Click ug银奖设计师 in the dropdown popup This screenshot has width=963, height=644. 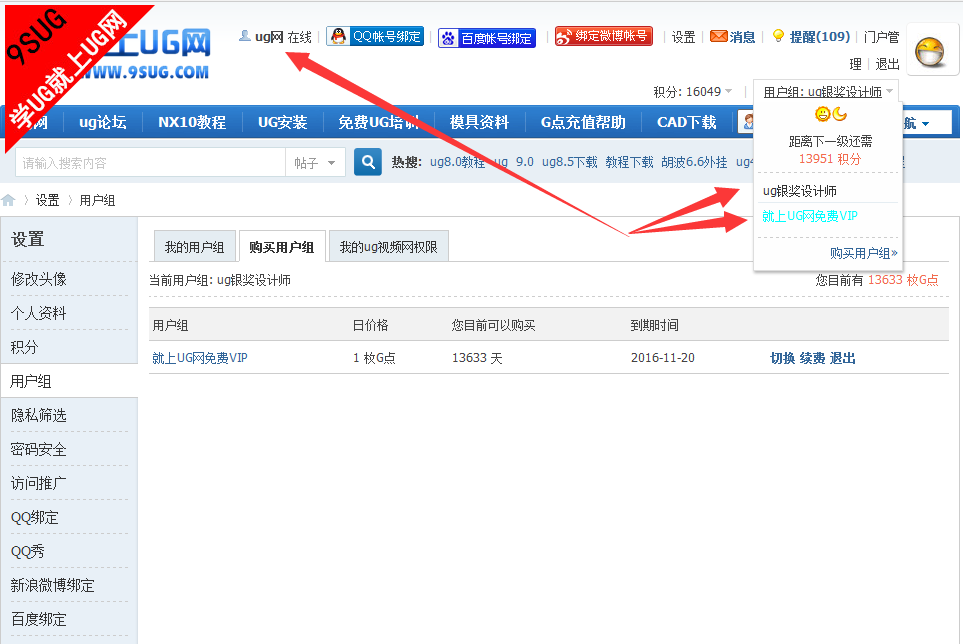coord(800,191)
